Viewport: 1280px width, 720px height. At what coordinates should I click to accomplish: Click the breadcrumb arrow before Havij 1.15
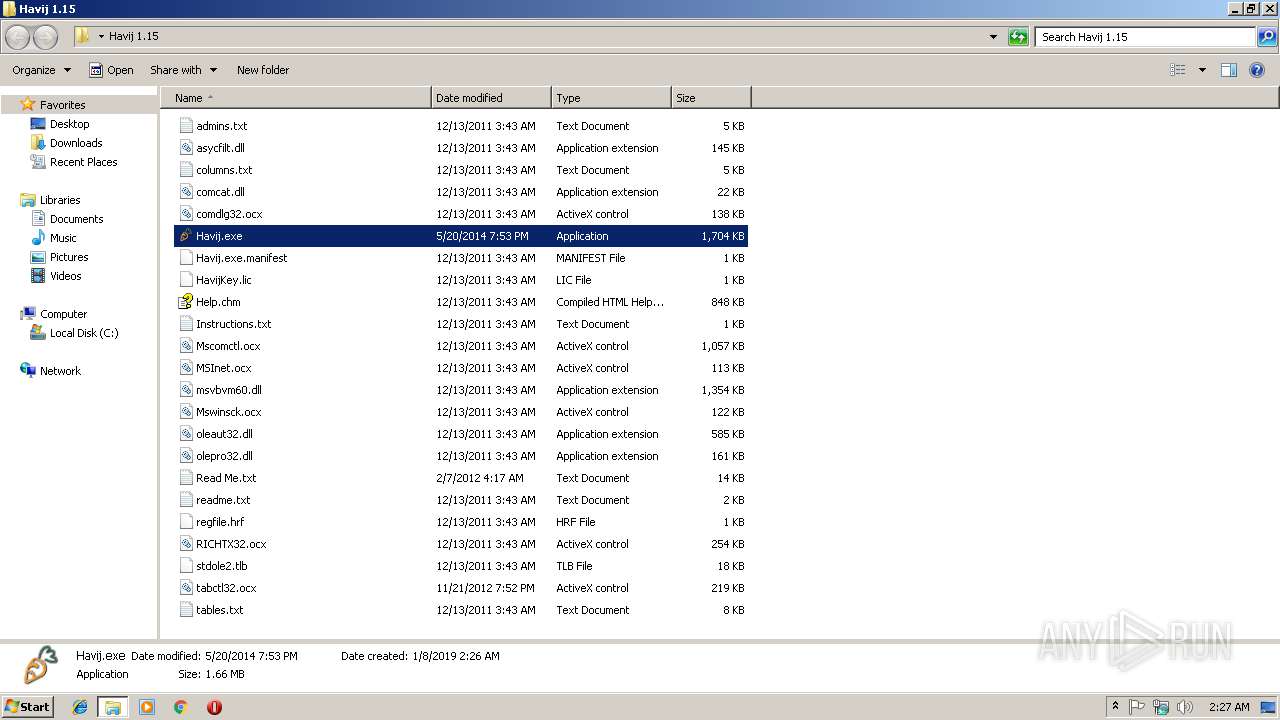coord(101,37)
